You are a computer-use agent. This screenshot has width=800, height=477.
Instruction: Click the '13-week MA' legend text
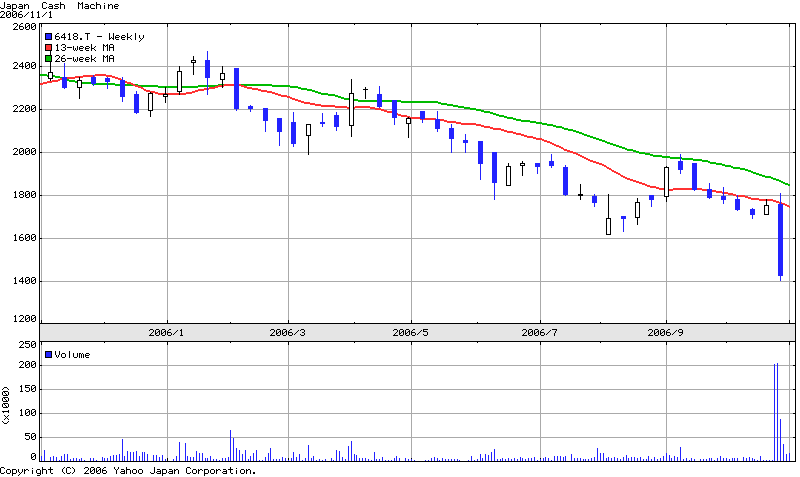pos(84,48)
